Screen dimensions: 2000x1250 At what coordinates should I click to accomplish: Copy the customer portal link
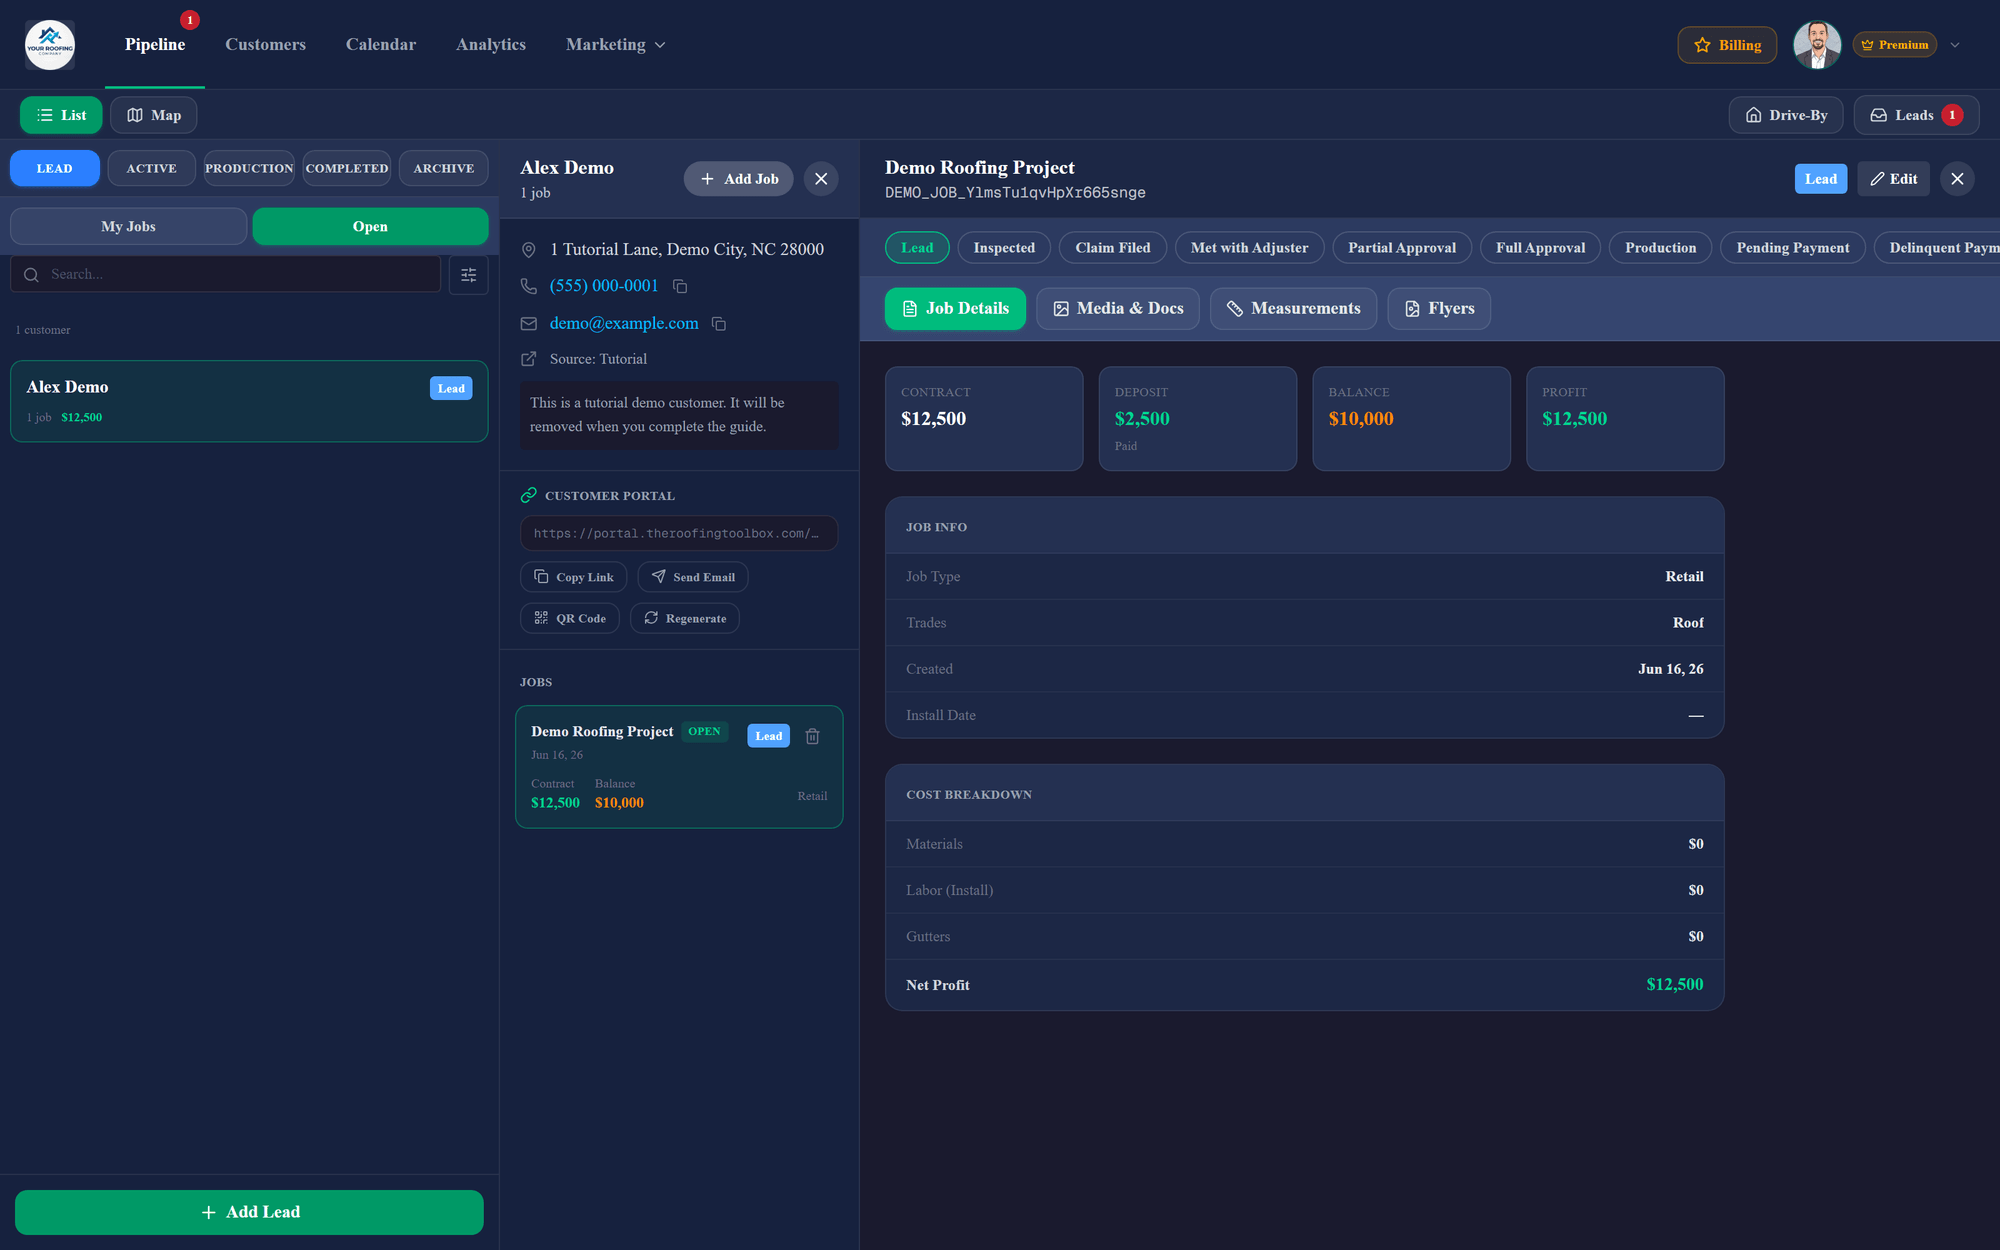click(574, 577)
